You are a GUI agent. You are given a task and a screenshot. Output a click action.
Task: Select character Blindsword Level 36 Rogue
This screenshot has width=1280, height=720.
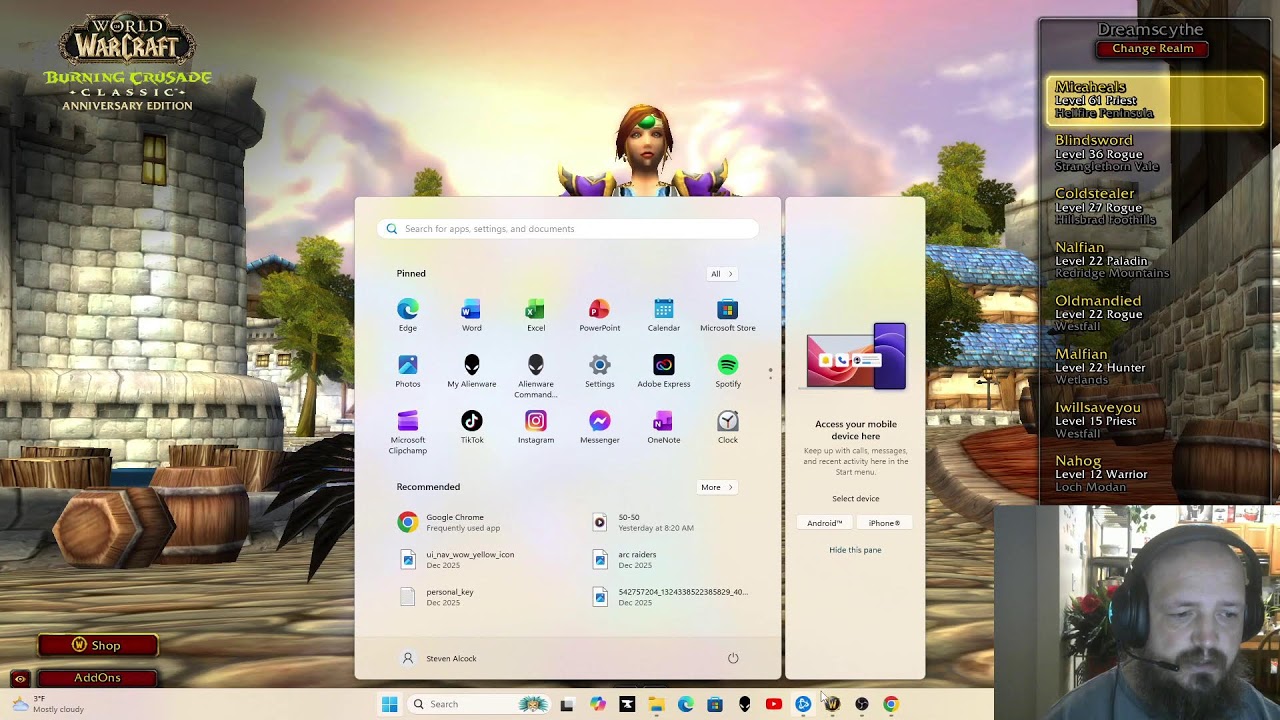(1155, 153)
